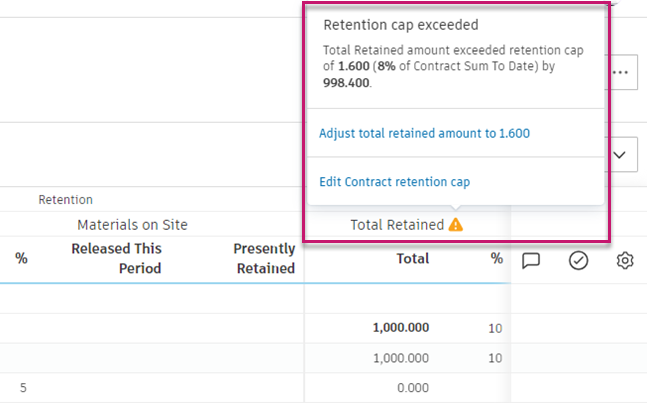Select the 'Presently Retained' column header
647x403 pixels.
click(x=264, y=258)
